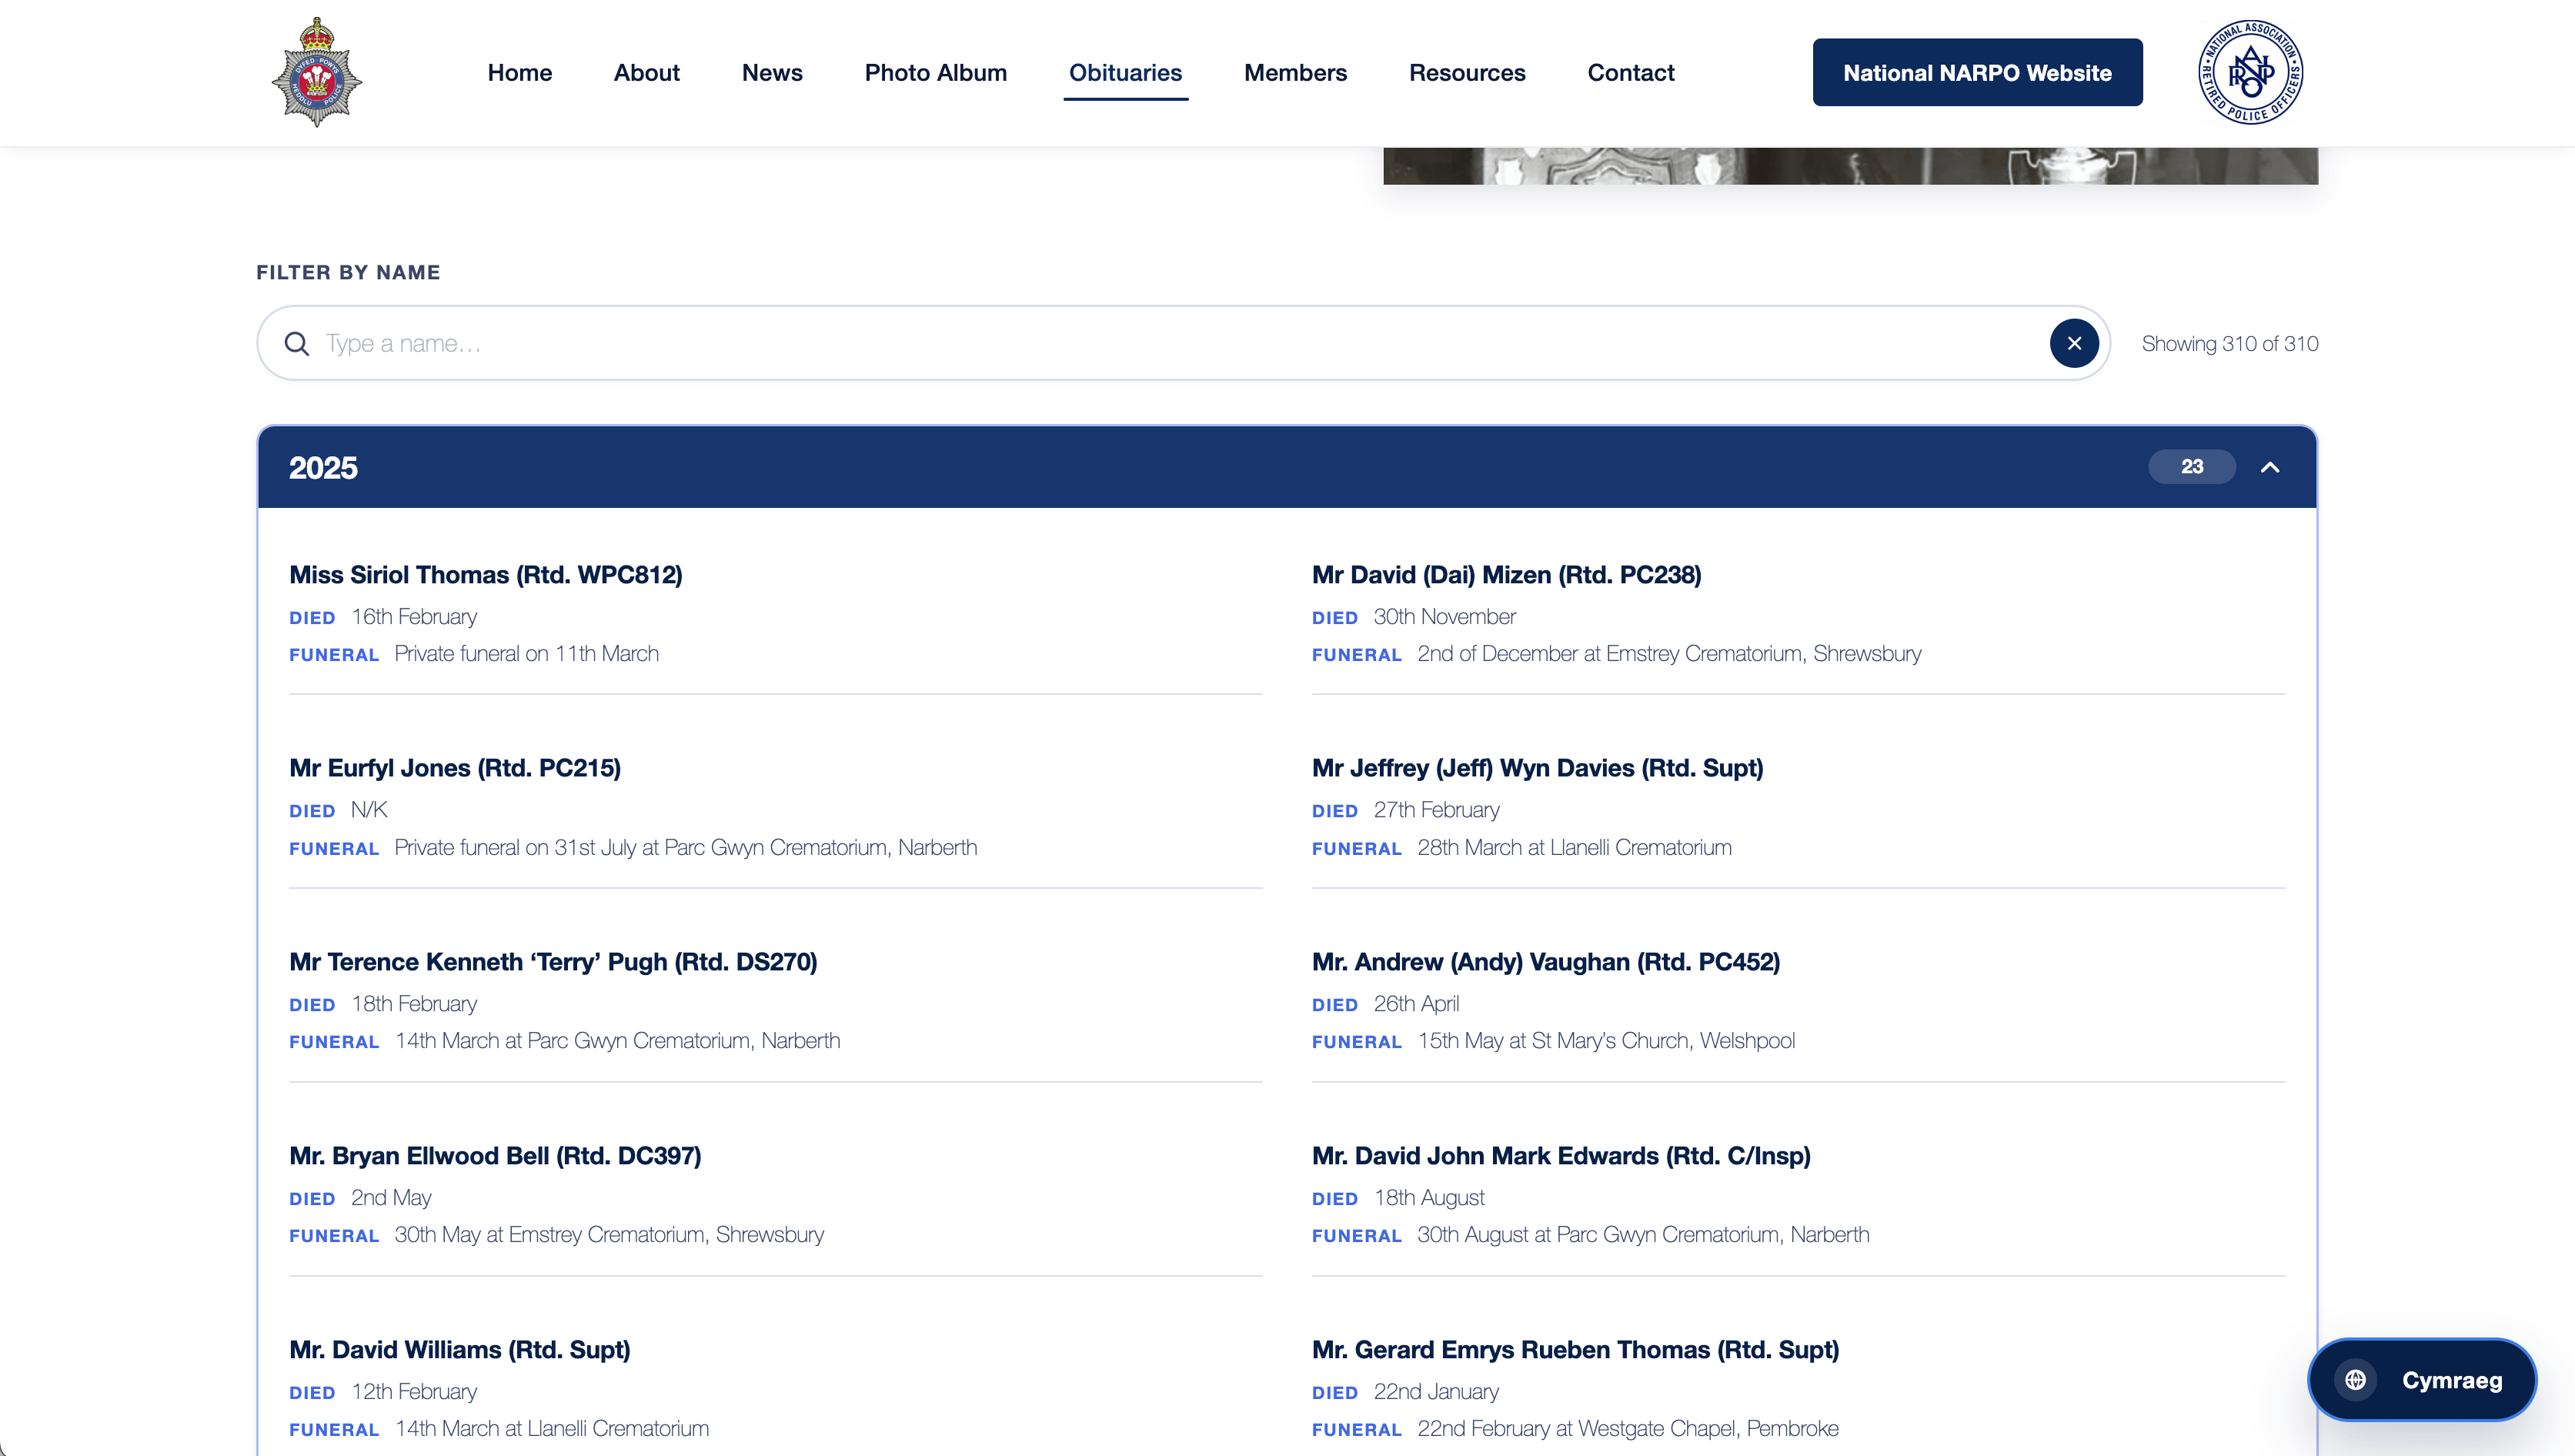
Task: Click the globe icon on Cymraeg button
Action: 2355,1380
